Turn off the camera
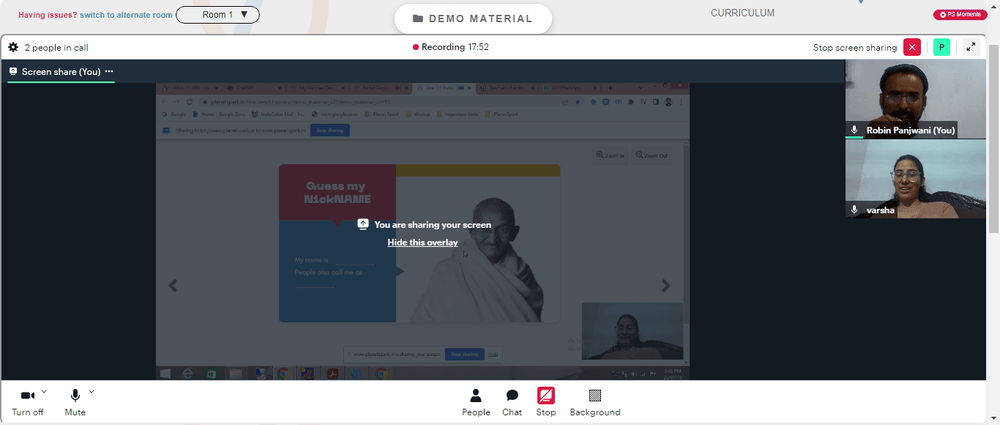 [27, 403]
